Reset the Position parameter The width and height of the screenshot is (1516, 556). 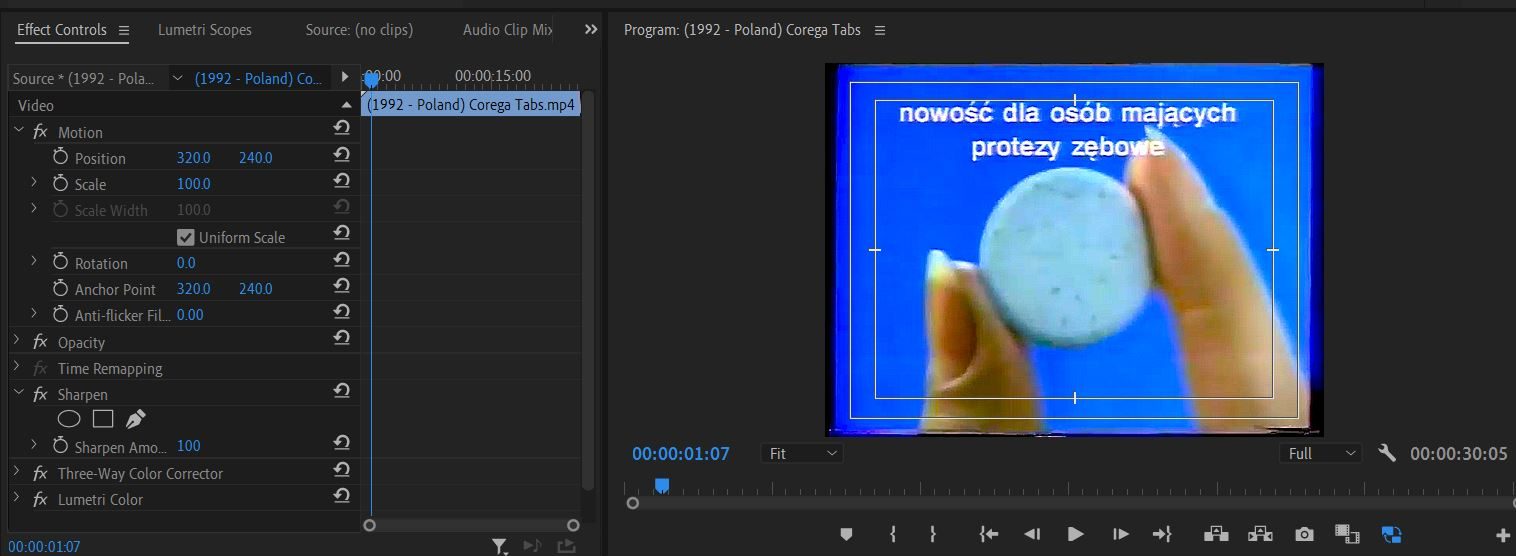click(x=342, y=154)
